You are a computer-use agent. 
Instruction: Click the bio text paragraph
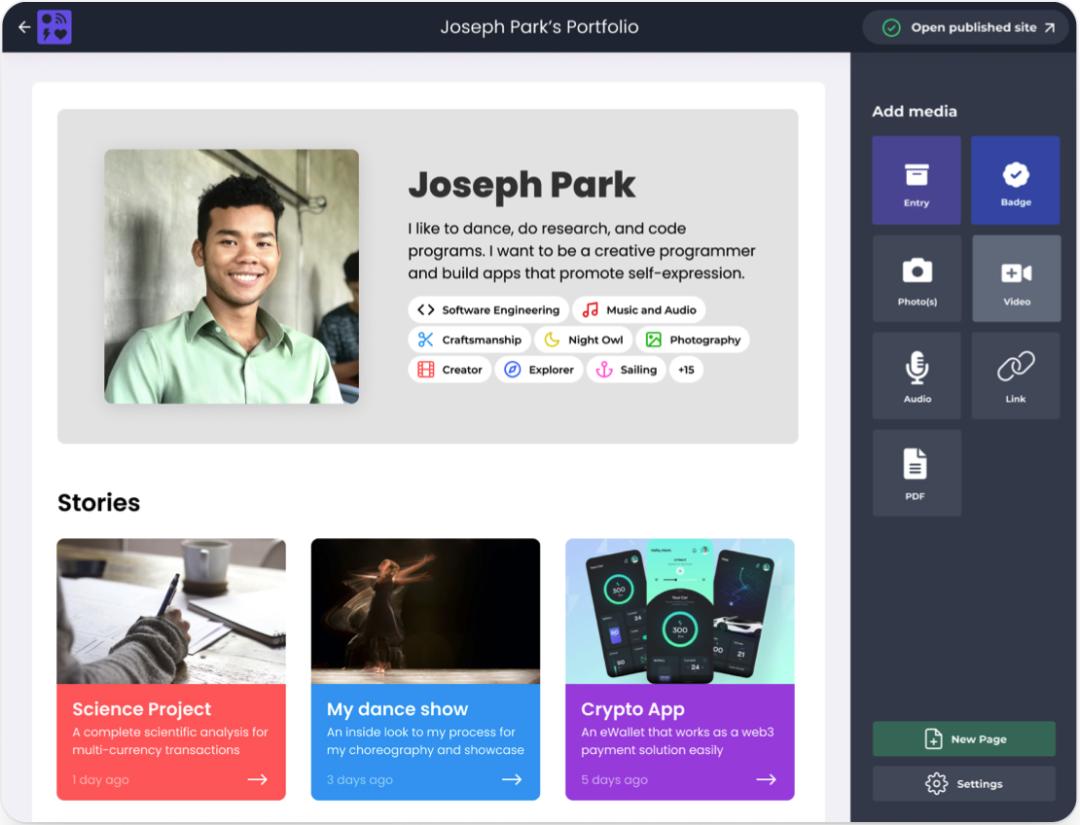(581, 251)
